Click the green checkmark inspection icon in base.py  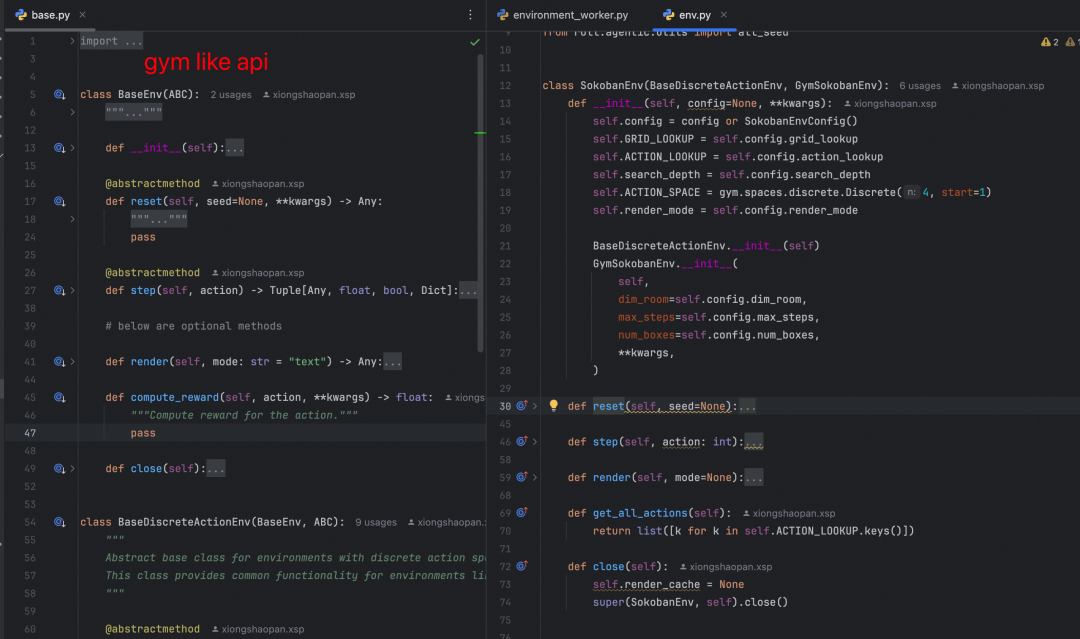coord(474,42)
